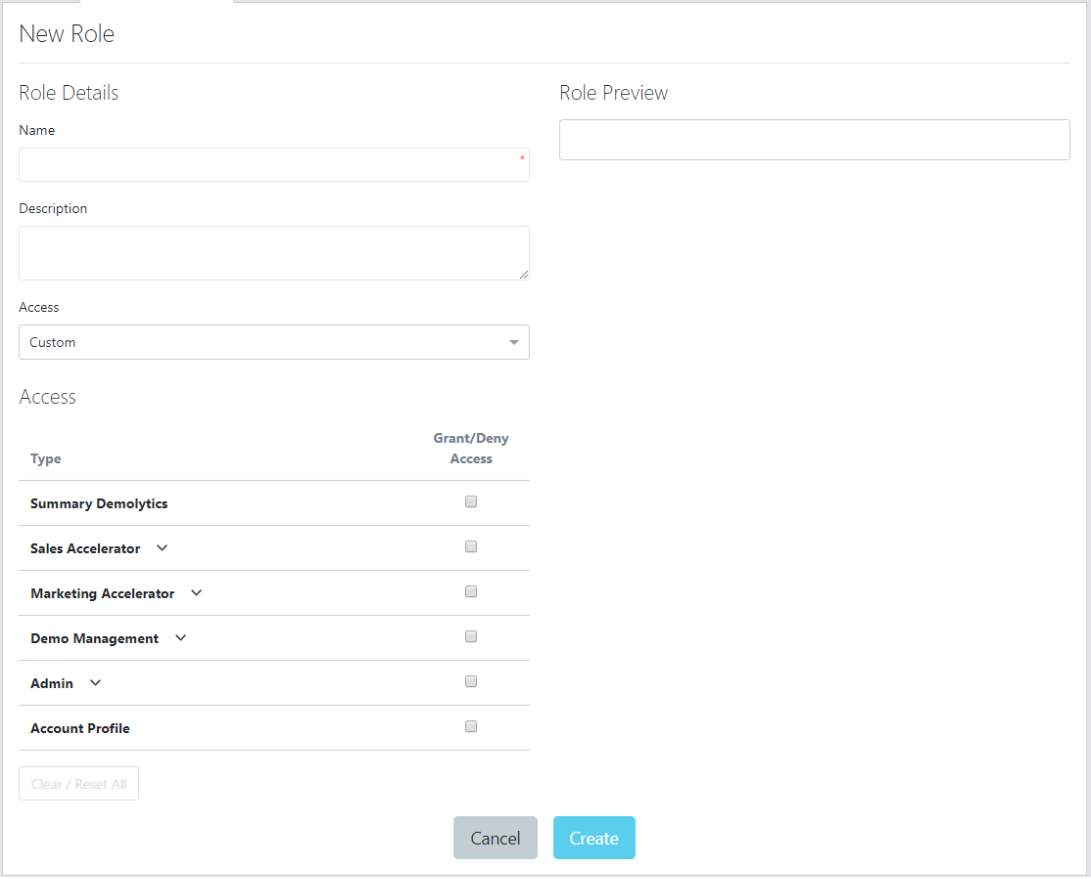Click the Sales Accelerator row label
Image resolution: width=1091 pixels, height=879 pixels.
[x=85, y=548]
